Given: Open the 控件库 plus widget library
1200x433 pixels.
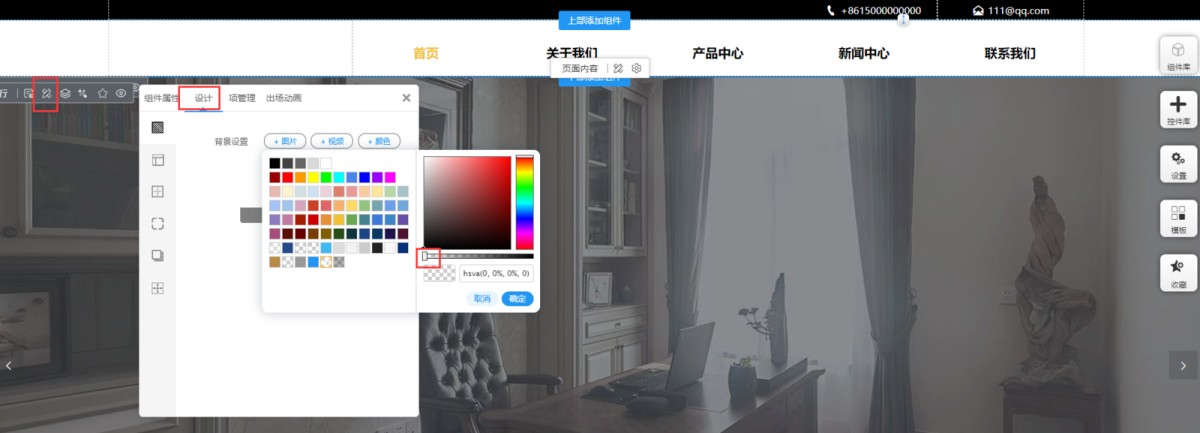Looking at the screenshot, I should click(x=1178, y=110).
